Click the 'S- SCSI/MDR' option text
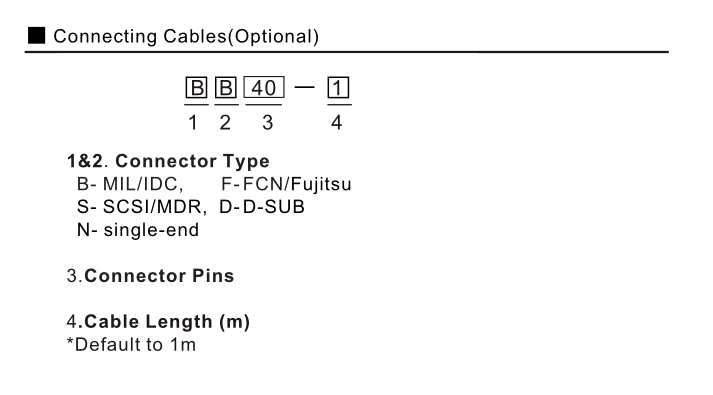 coord(141,207)
